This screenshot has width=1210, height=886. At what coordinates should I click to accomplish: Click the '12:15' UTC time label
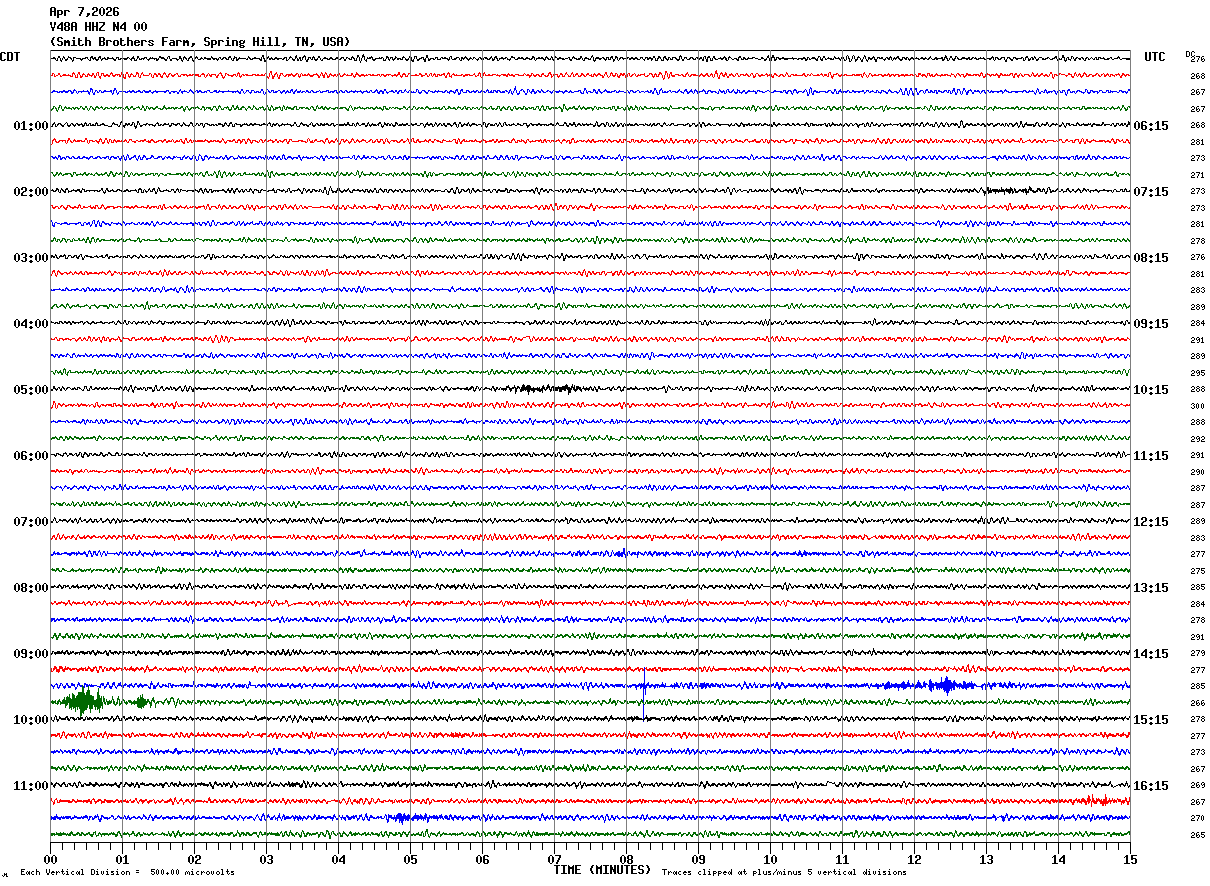point(1151,522)
